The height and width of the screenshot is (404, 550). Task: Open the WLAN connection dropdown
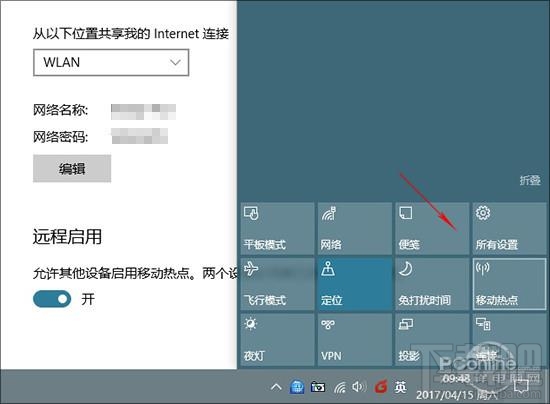(111, 62)
